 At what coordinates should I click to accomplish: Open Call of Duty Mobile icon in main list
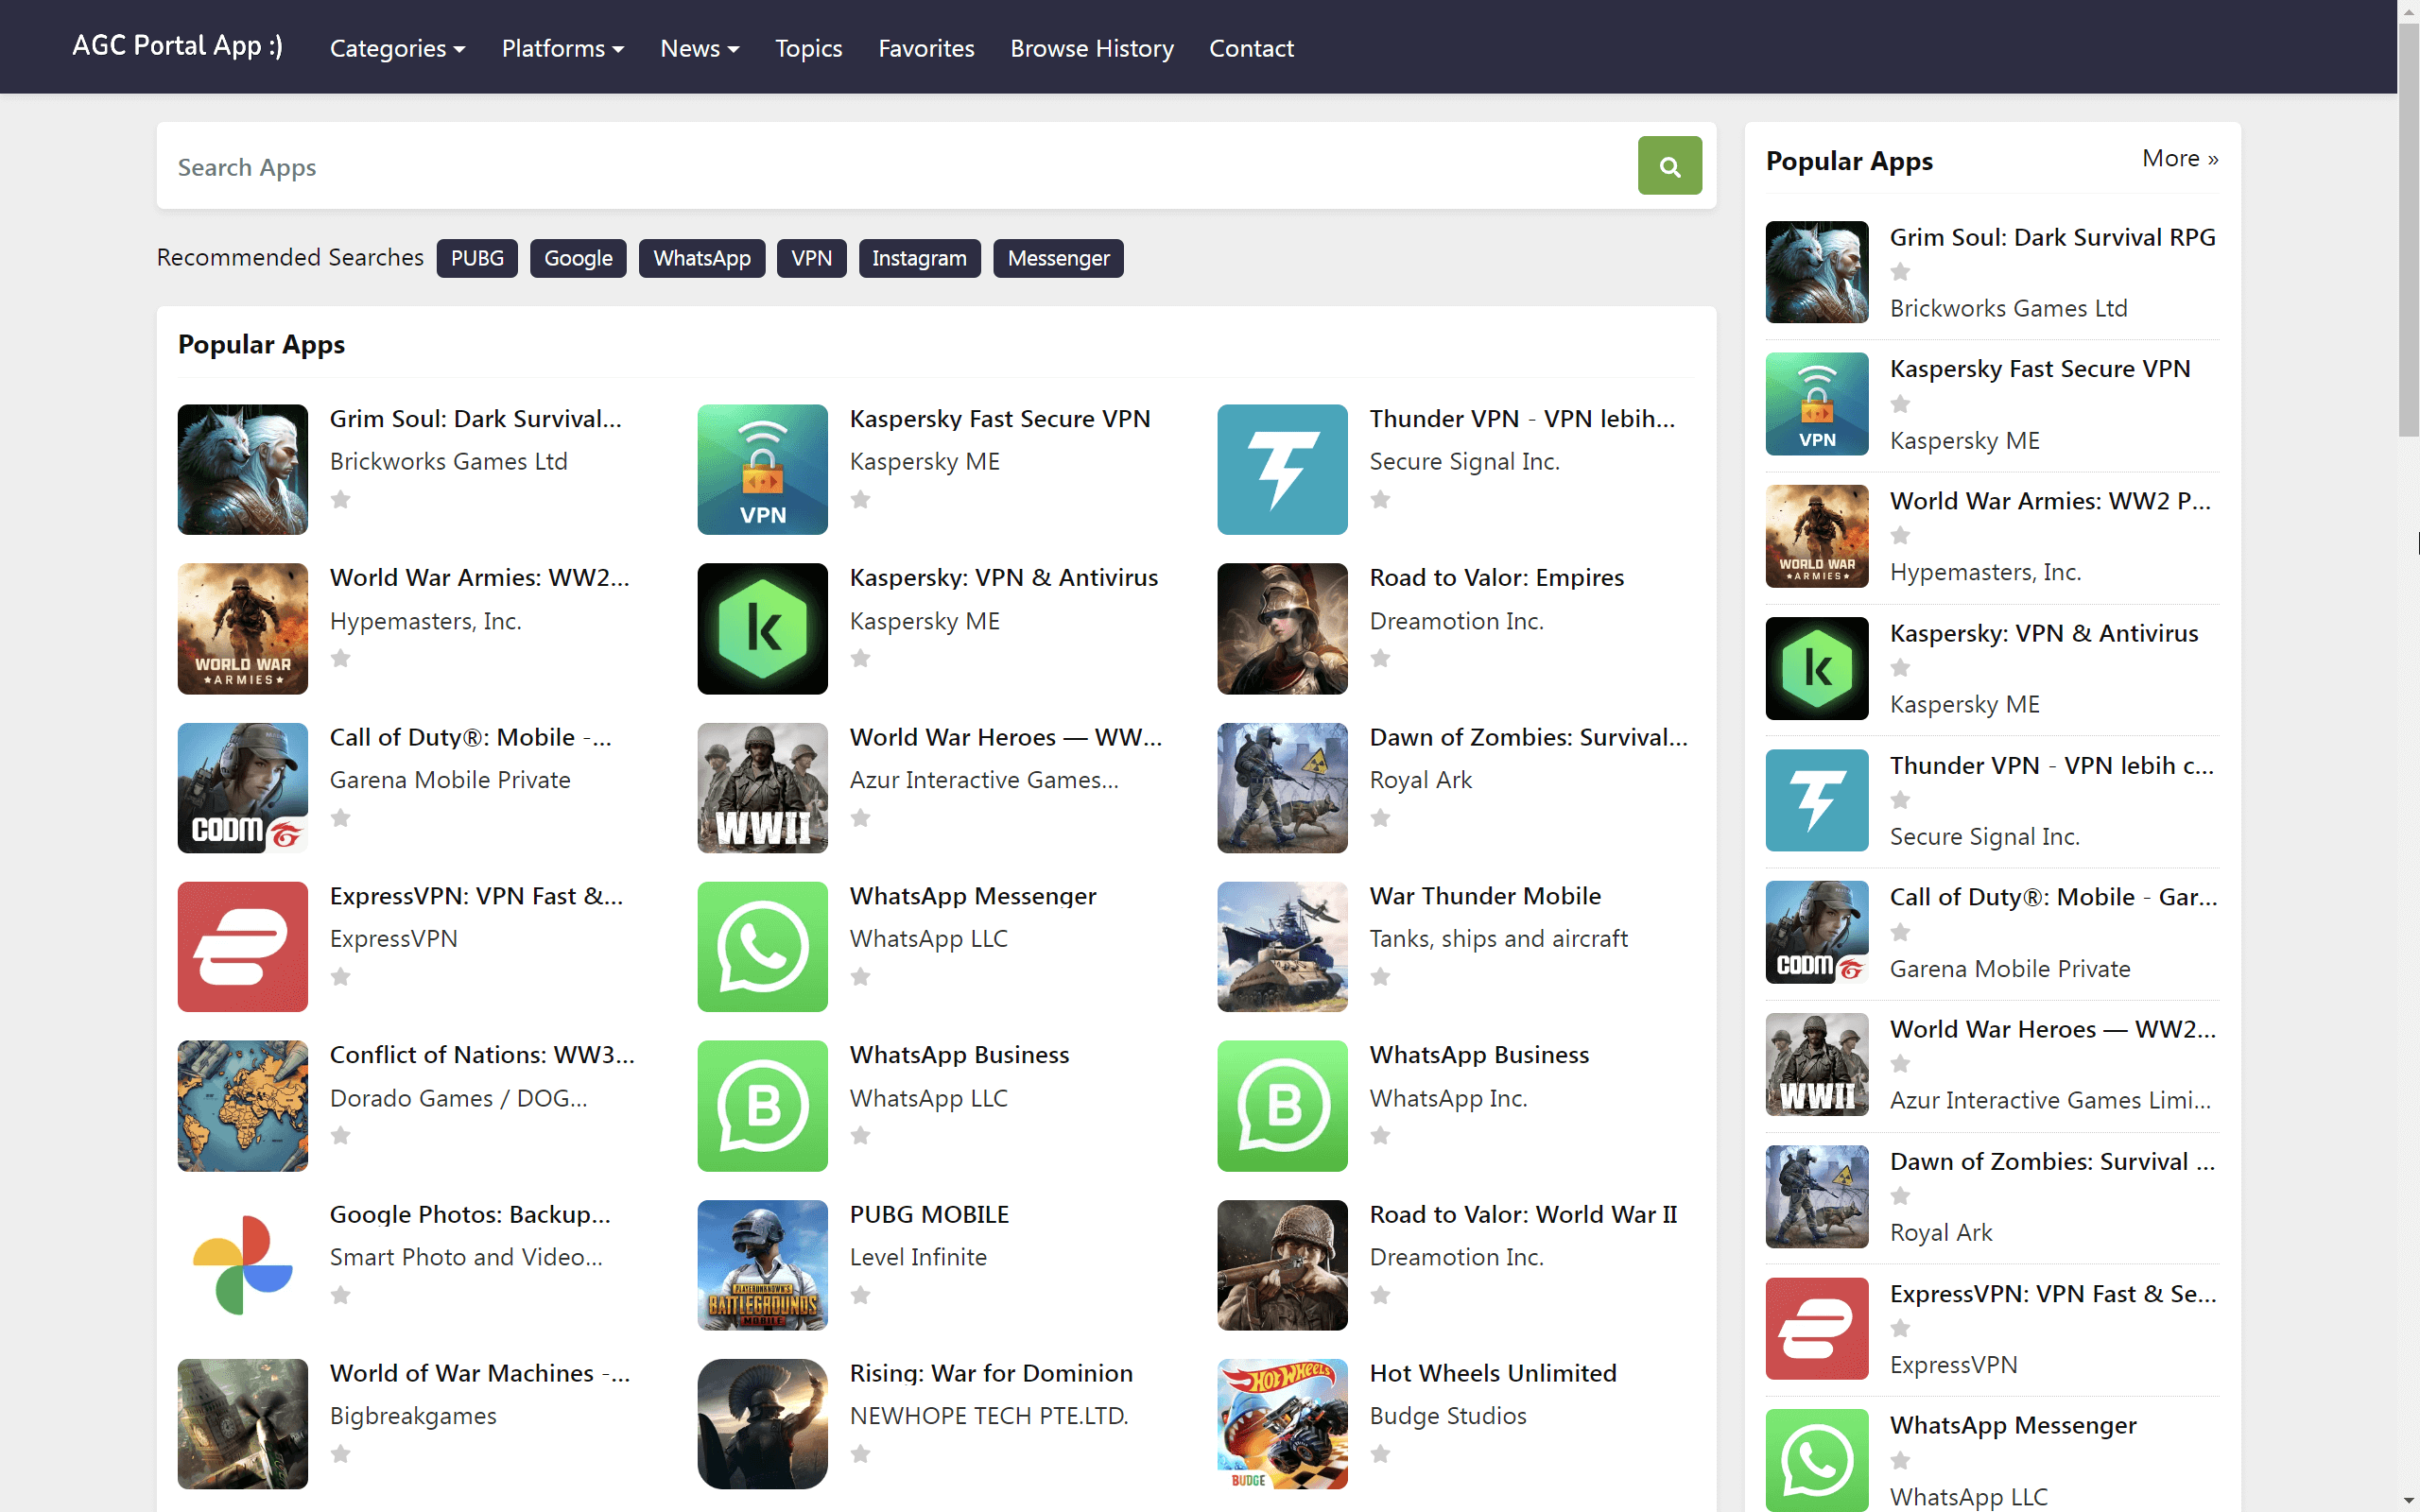(x=243, y=788)
